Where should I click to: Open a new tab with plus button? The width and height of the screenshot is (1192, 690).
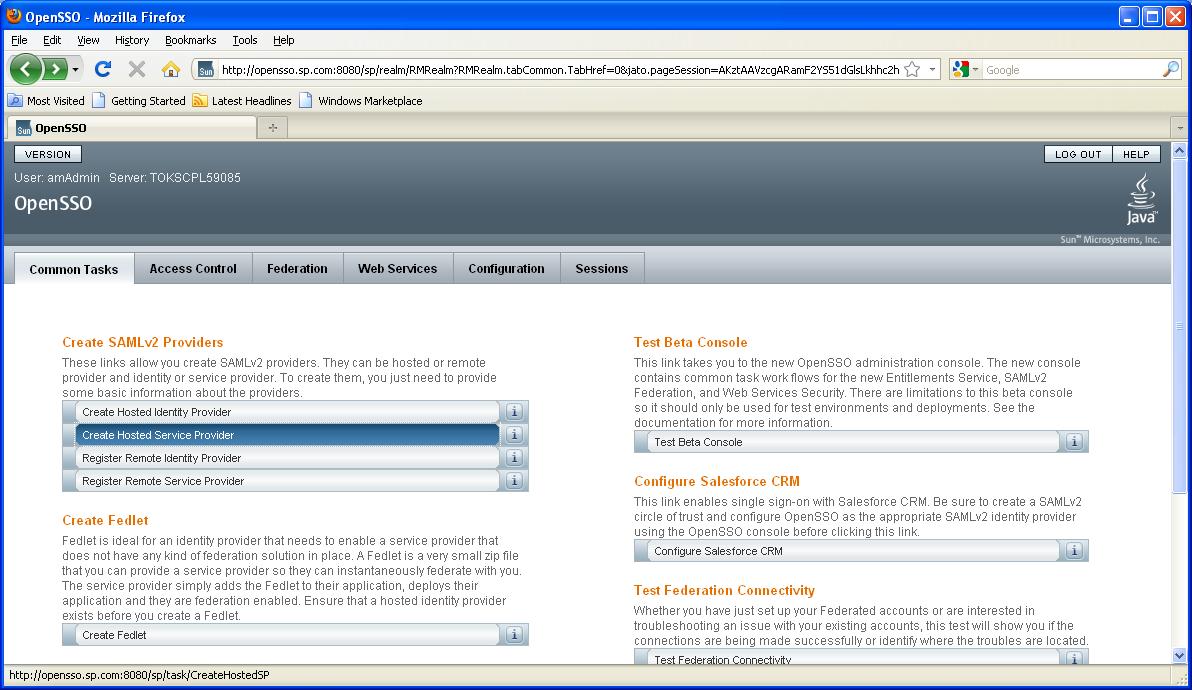273,128
